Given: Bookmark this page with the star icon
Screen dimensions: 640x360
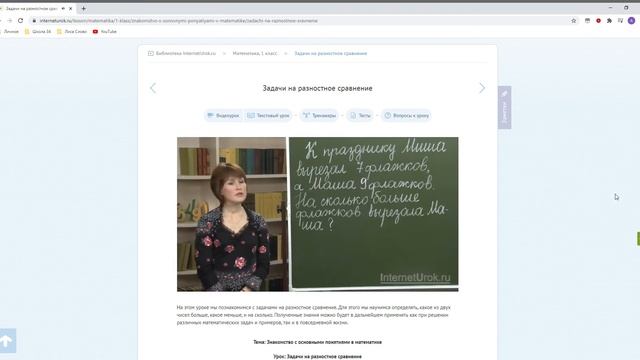Looking at the screenshot, I should coord(573,20).
